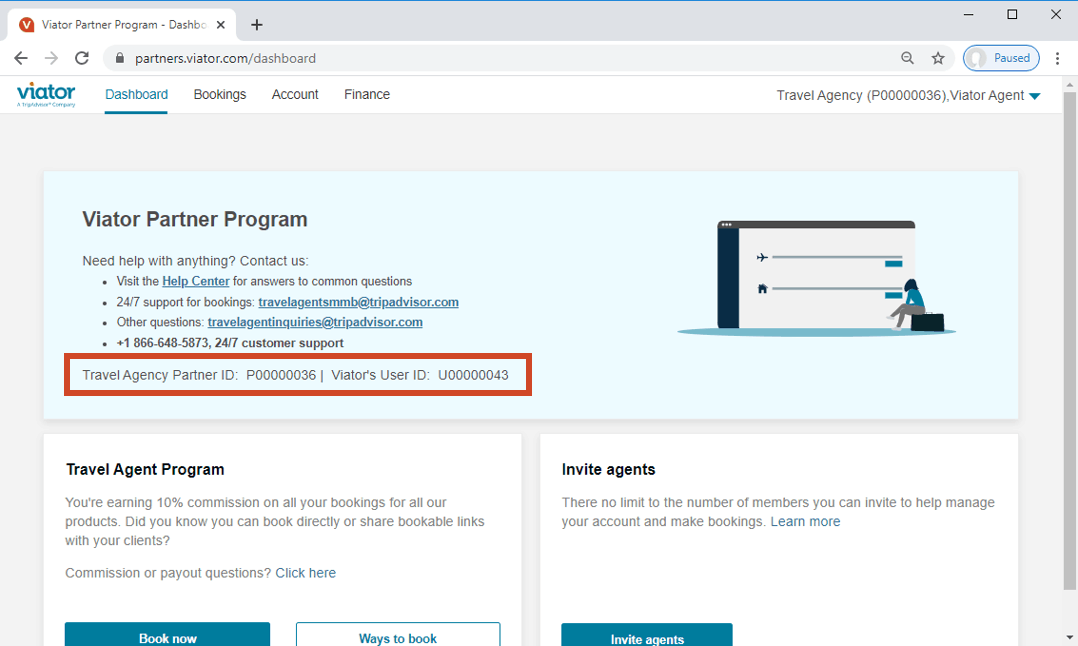Click the Invite agents card heading
Image resolution: width=1078 pixels, height=646 pixels.
pos(608,469)
